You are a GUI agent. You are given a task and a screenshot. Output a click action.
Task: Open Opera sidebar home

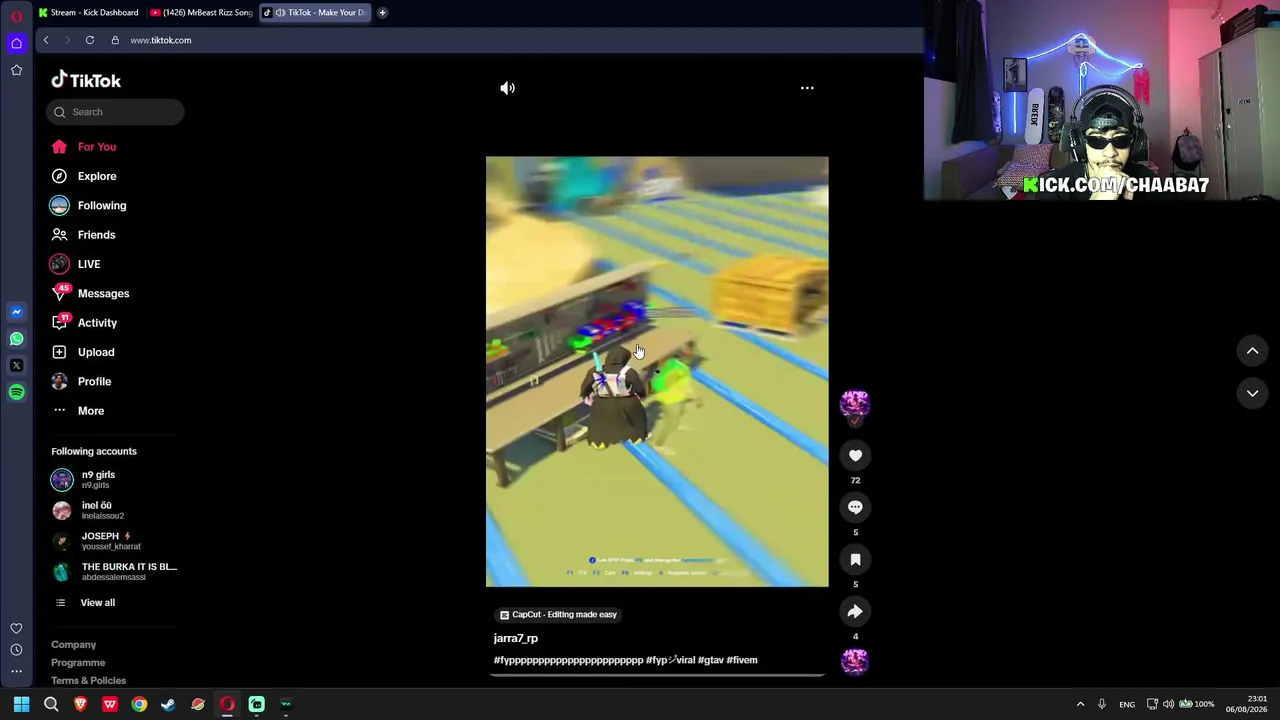pyautogui.click(x=16, y=43)
